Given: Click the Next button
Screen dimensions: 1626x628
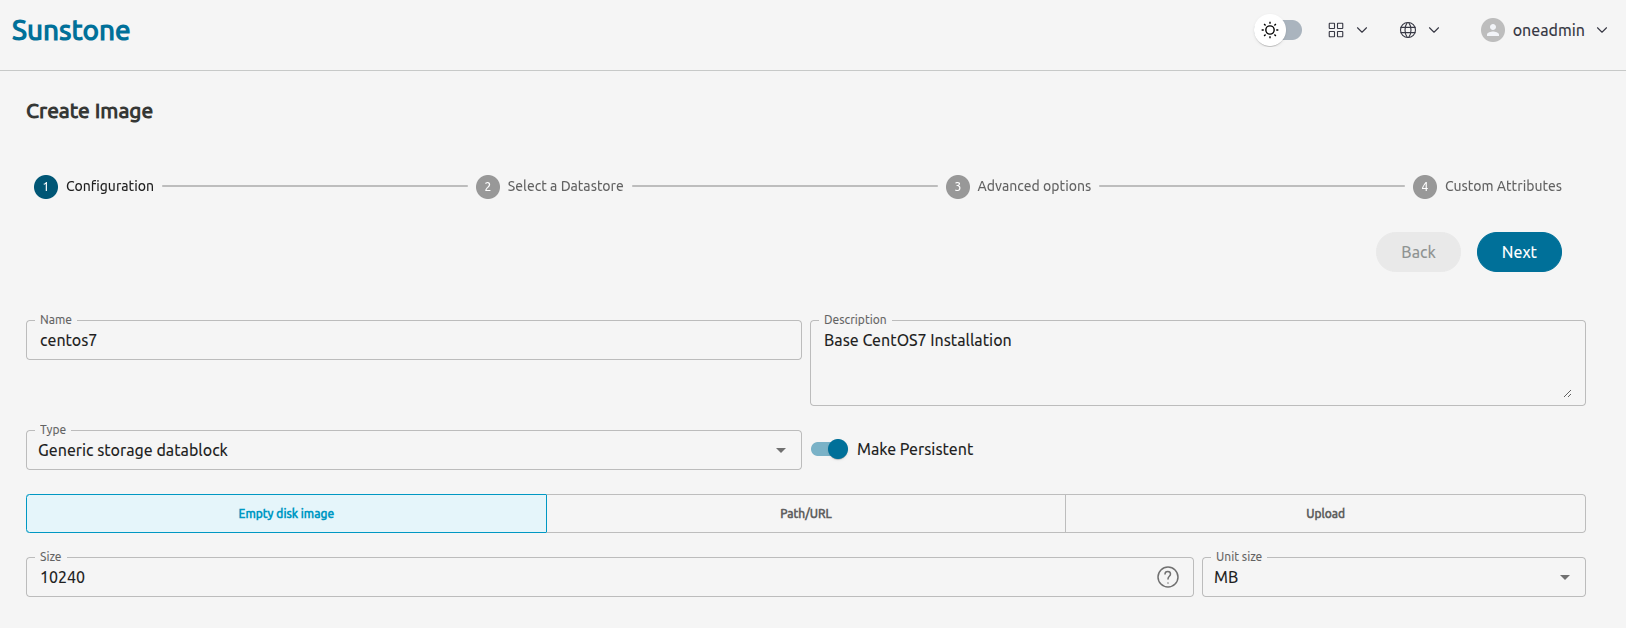Looking at the screenshot, I should pyautogui.click(x=1519, y=252).
